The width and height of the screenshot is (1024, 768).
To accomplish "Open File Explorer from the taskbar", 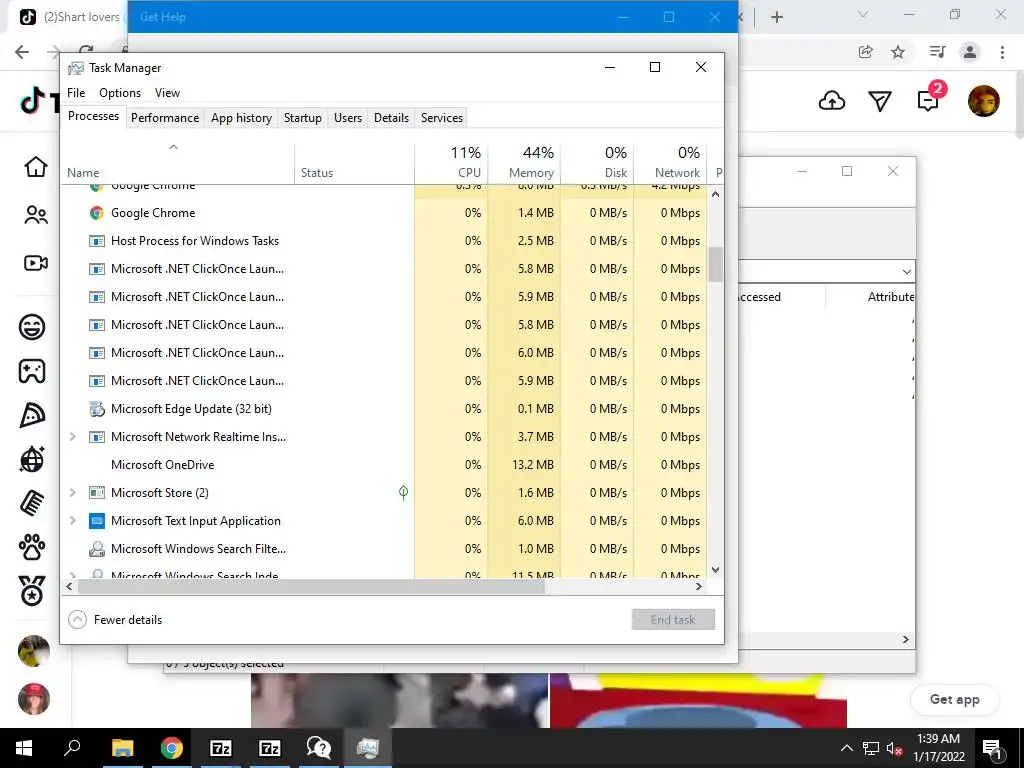I will [x=122, y=748].
